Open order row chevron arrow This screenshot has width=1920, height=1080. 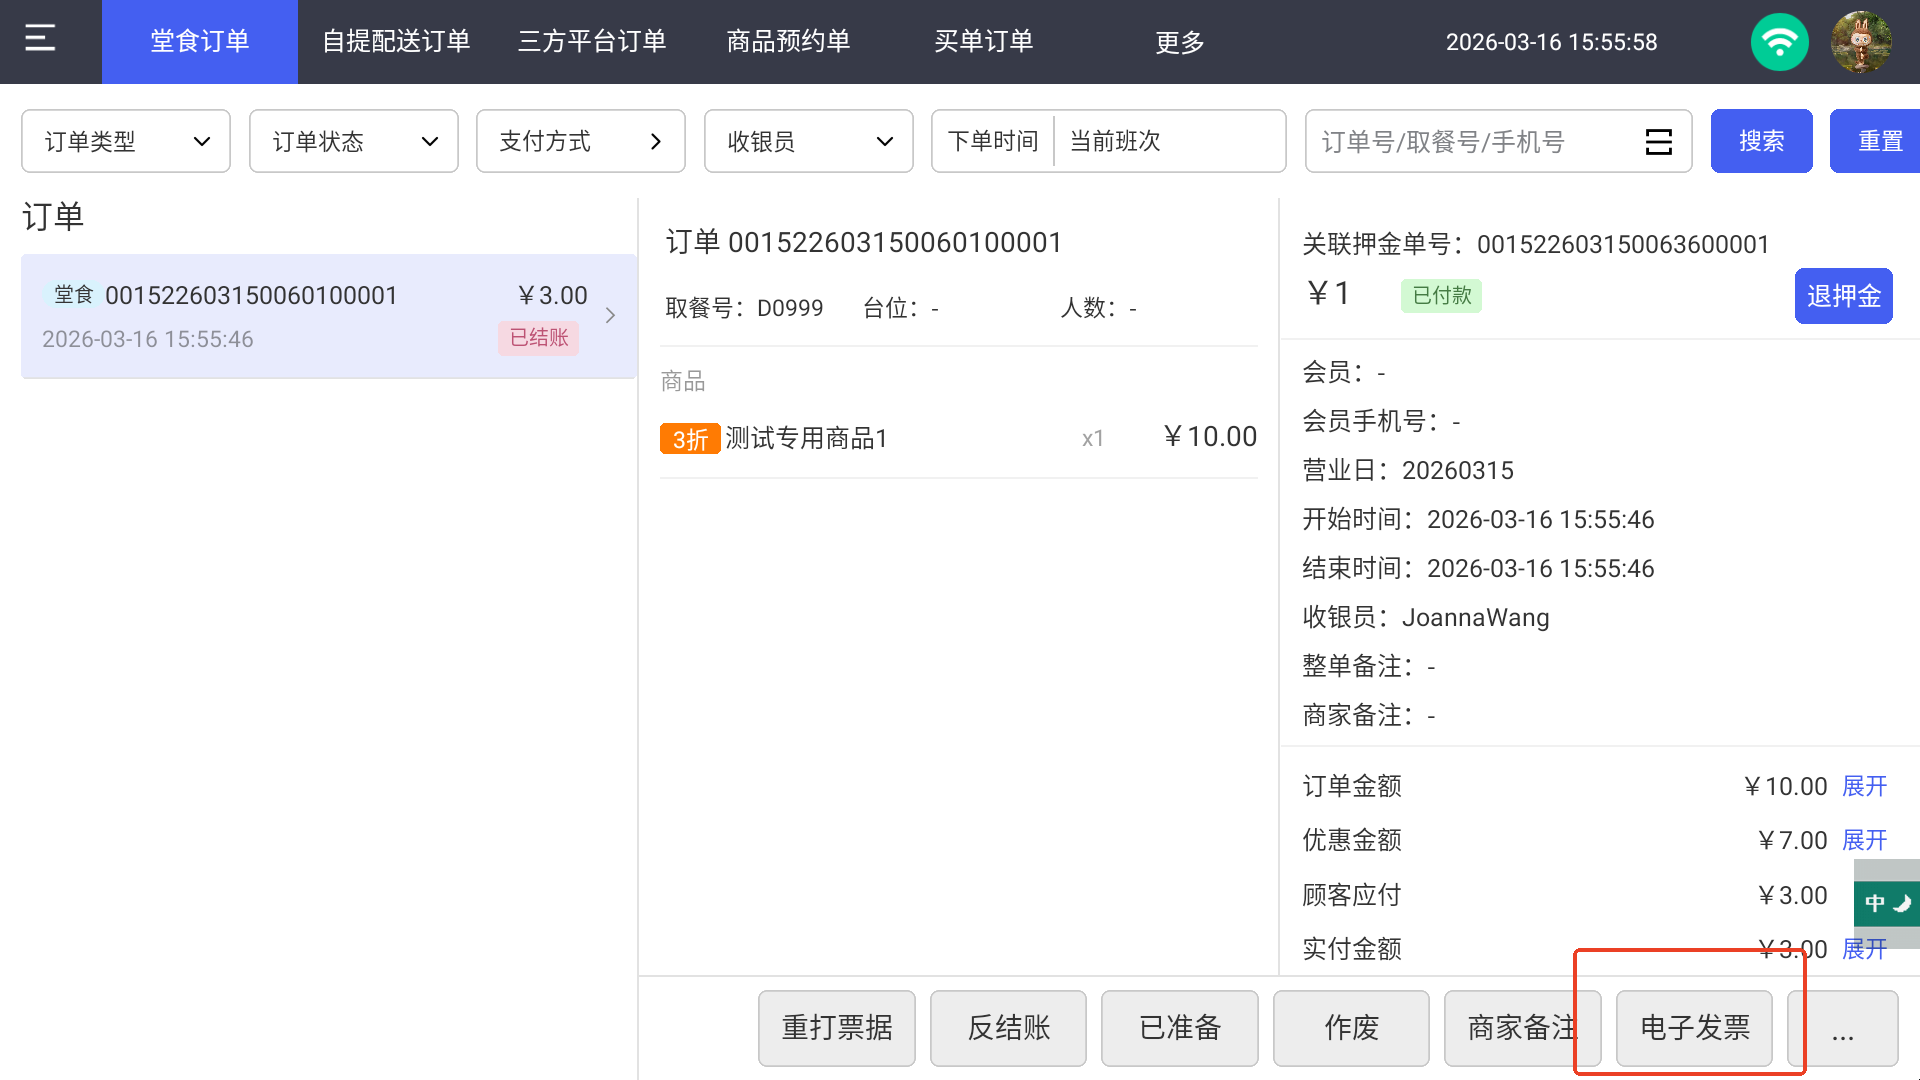pos(610,316)
